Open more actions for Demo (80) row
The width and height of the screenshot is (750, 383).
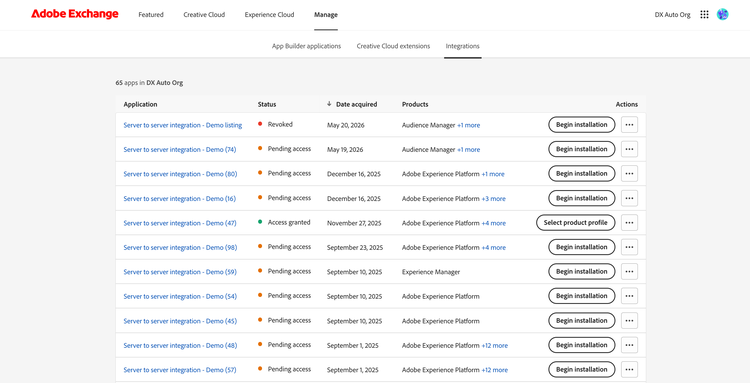[629, 174]
